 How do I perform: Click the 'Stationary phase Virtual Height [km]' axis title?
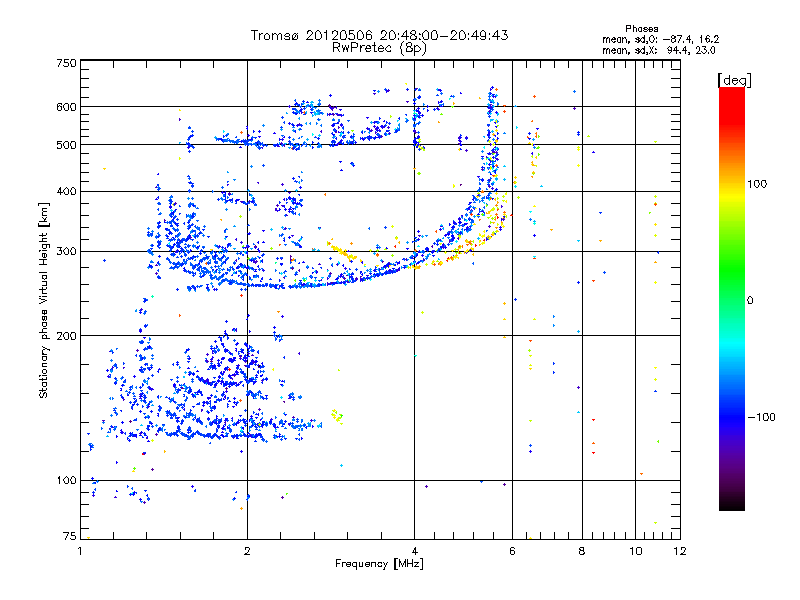pyautogui.click(x=44, y=300)
